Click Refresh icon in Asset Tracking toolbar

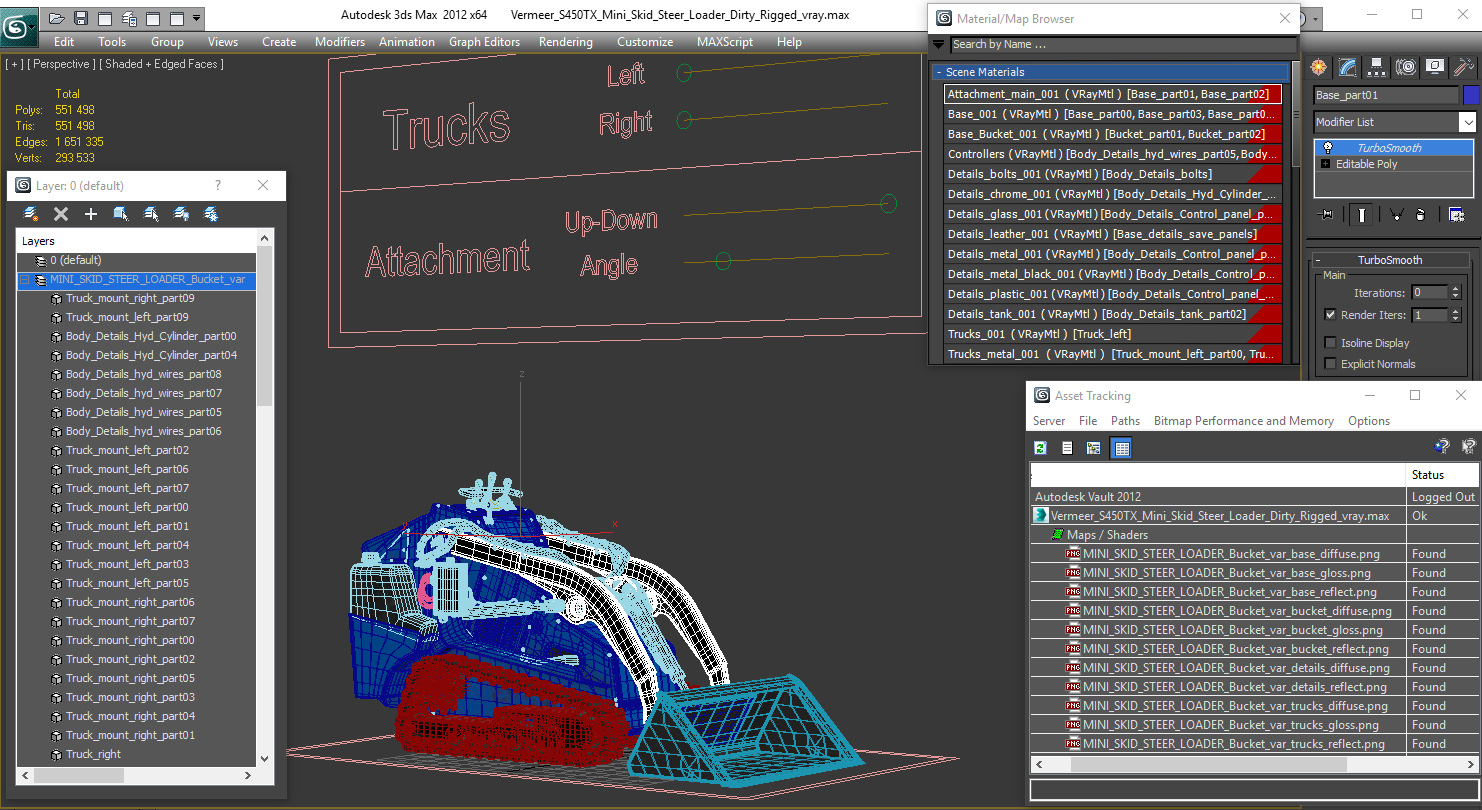pos(1041,448)
